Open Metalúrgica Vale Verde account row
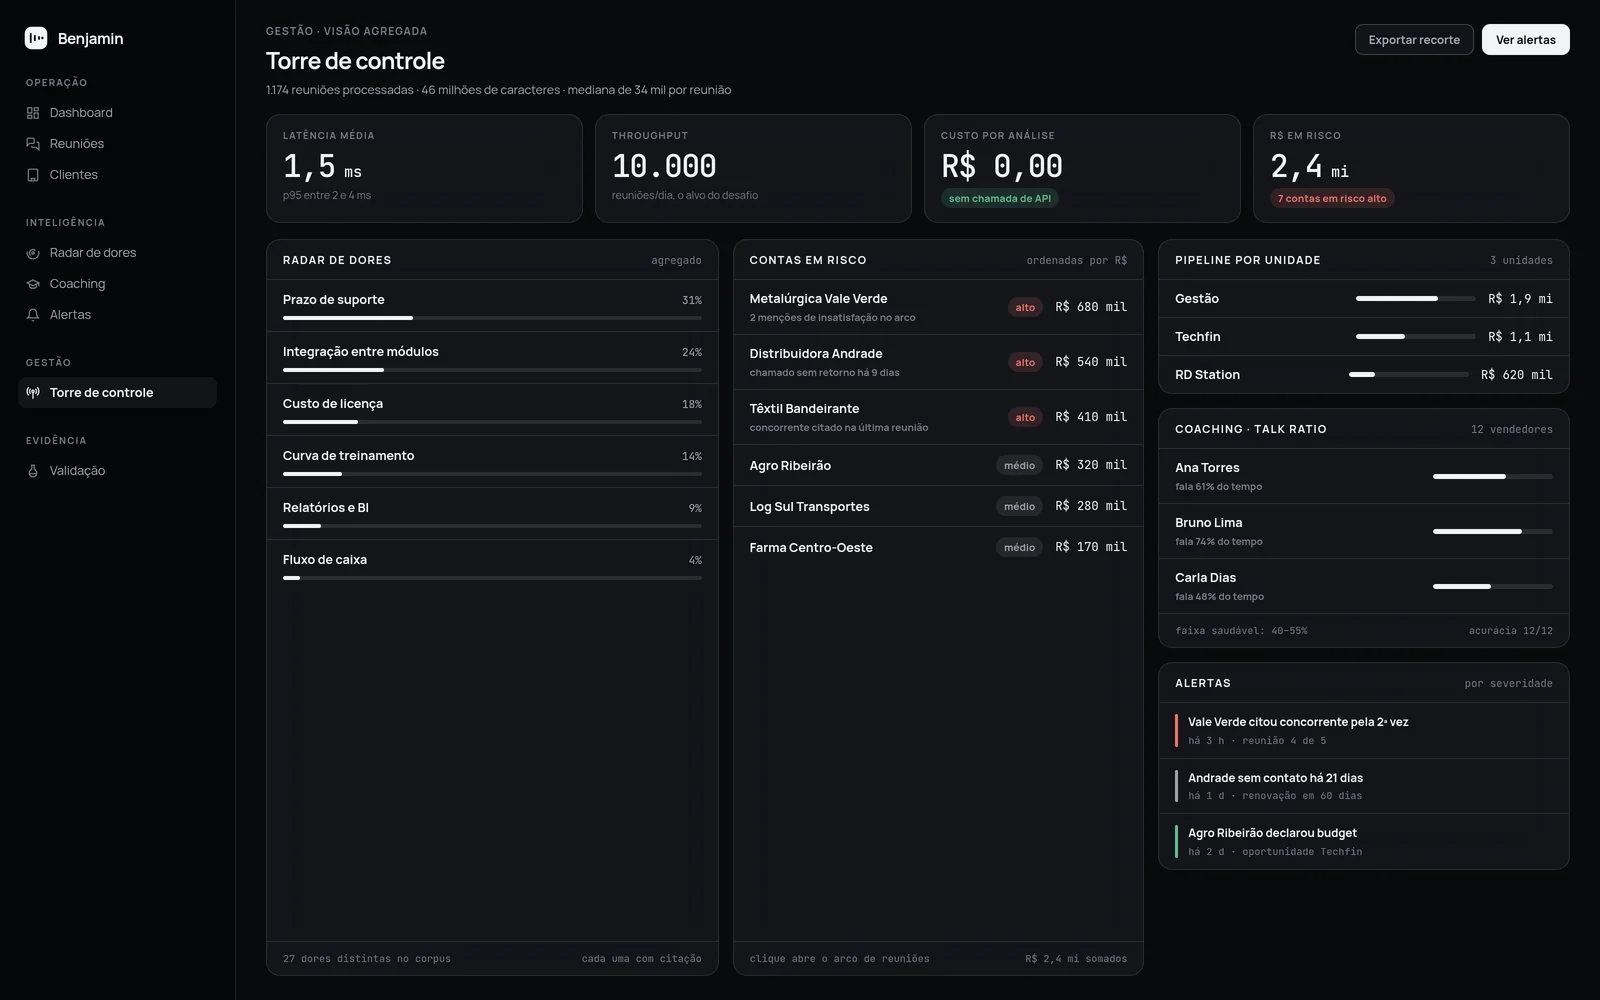 [x=938, y=307]
